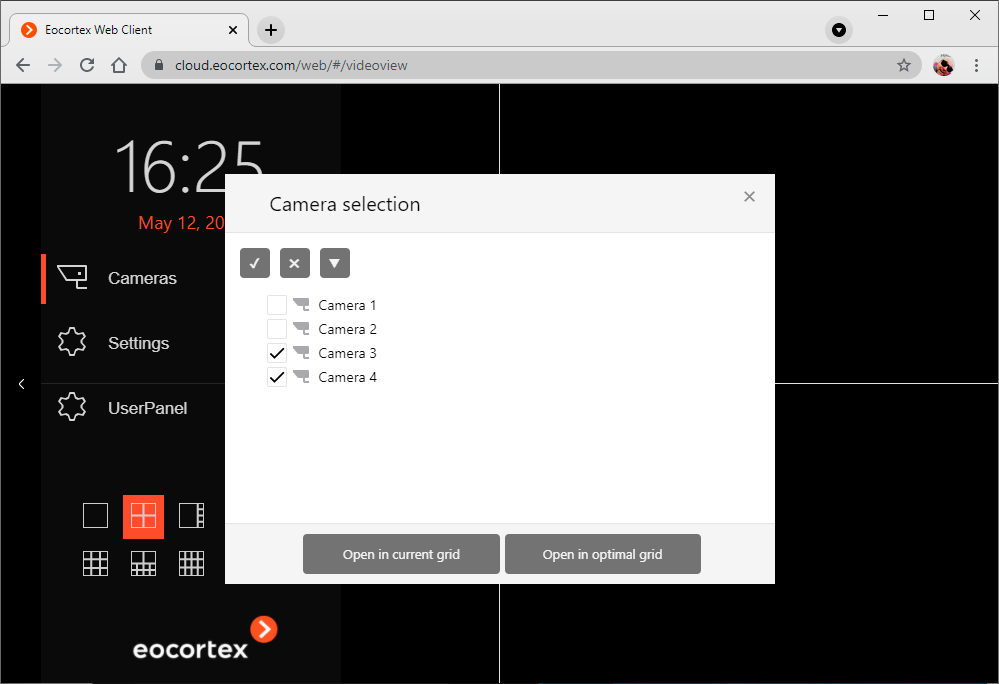Image resolution: width=999 pixels, height=684 pixels.
Task: Pick the 4x4 grid layout
Action: (191, 562)
